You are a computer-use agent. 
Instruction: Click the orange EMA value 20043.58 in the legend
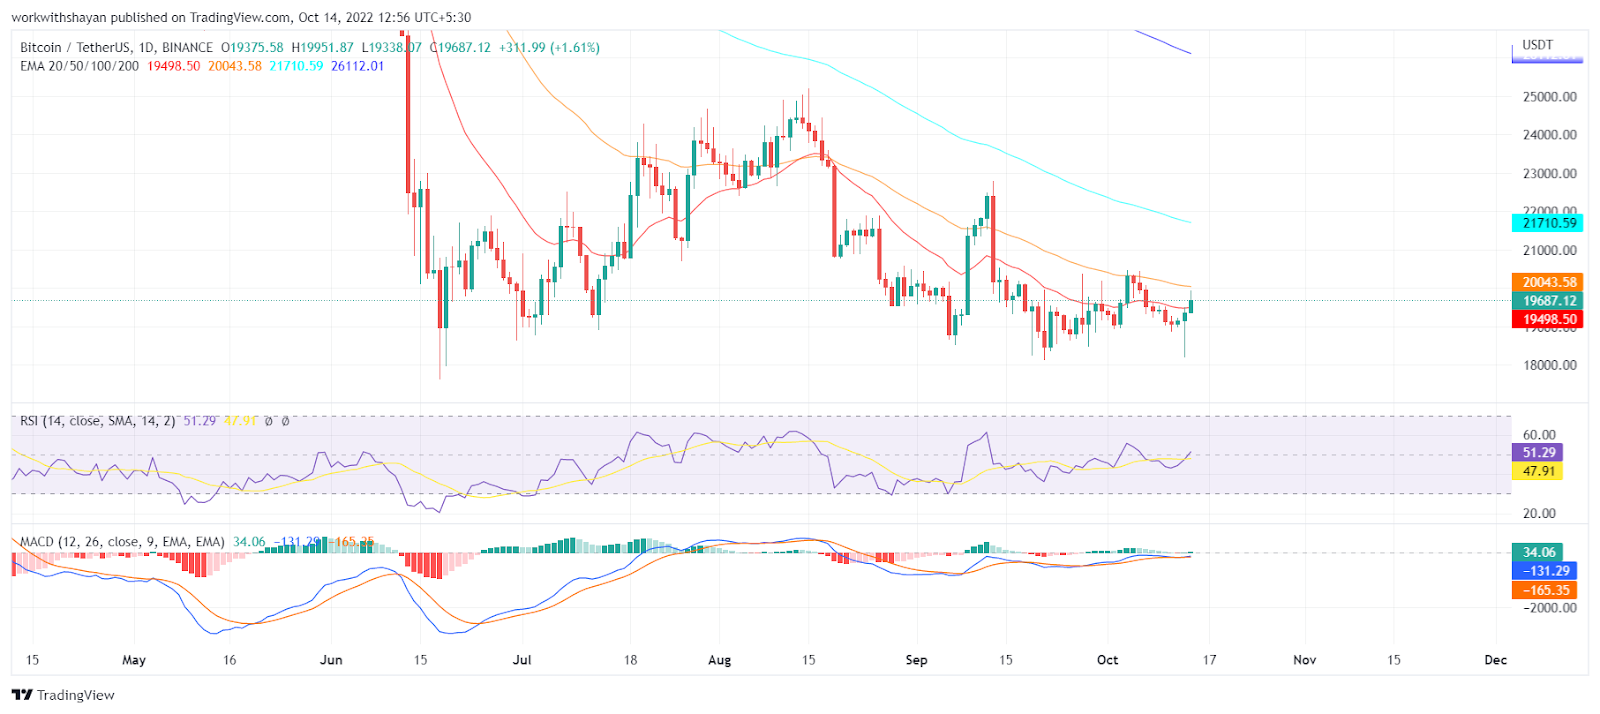point(235,66)
